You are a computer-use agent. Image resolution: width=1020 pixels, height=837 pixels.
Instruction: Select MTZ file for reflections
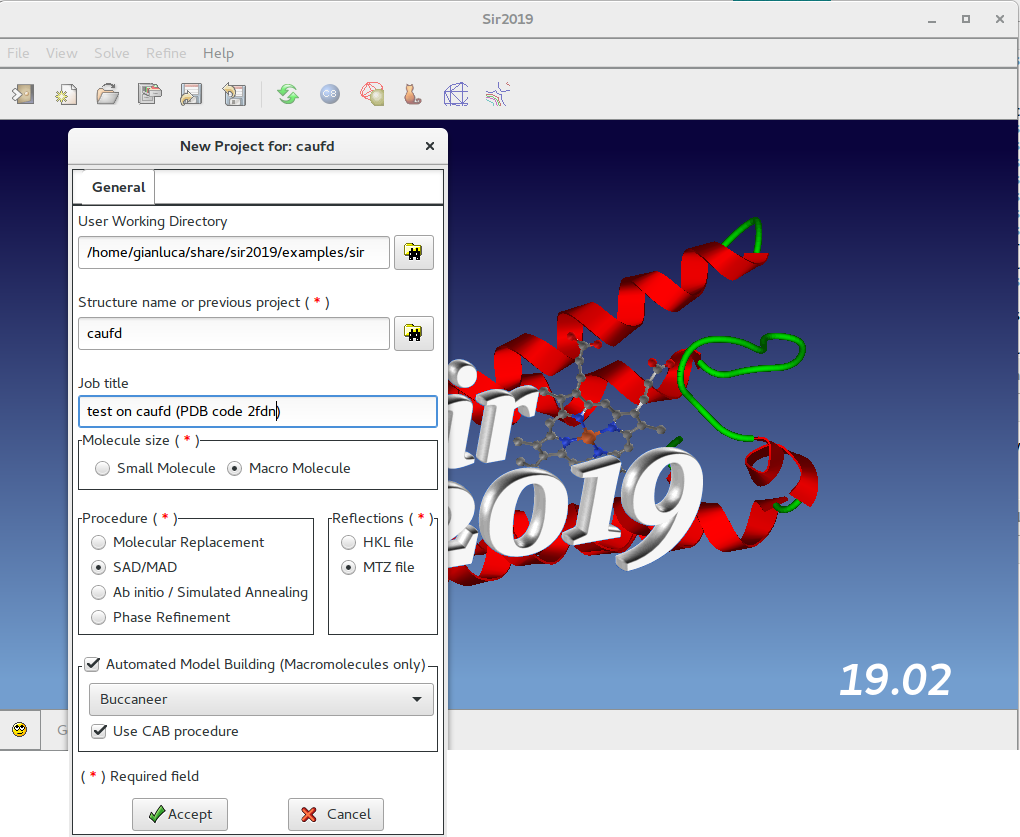coord(349,568)
